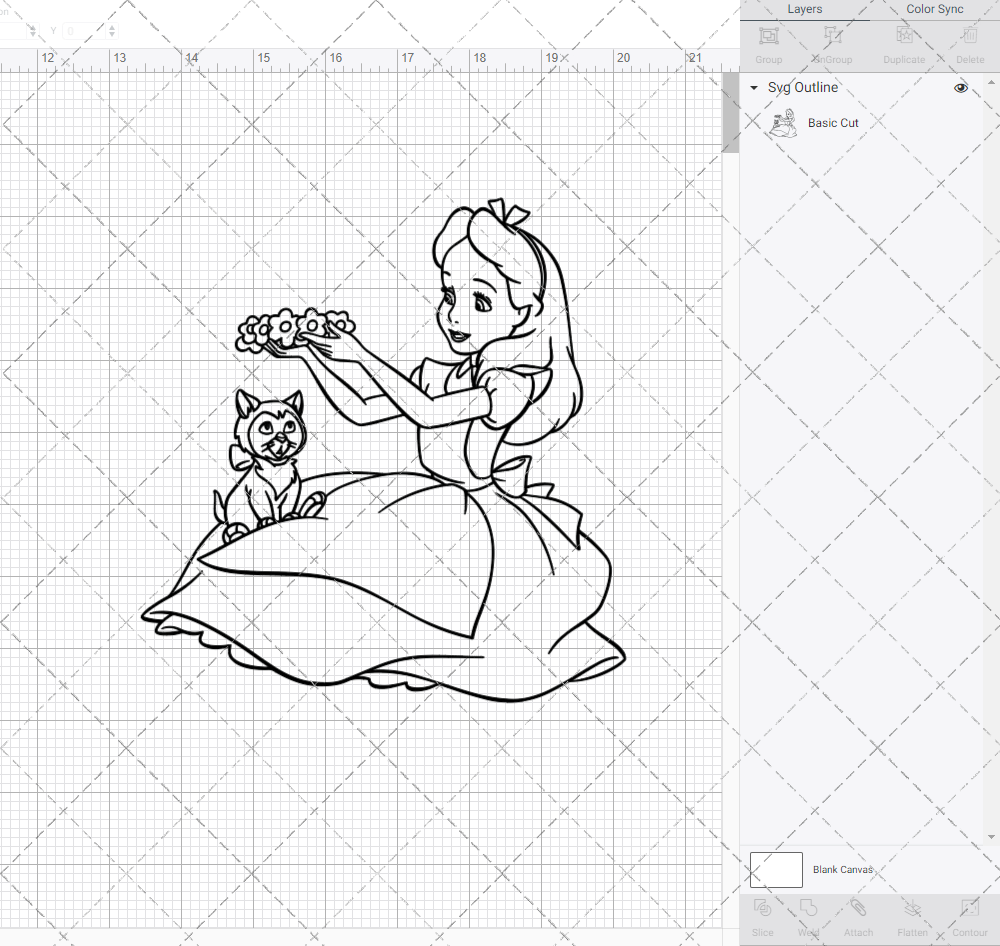Select the Basic Cut layer
1000x946 pixels.
pos(833,122)
